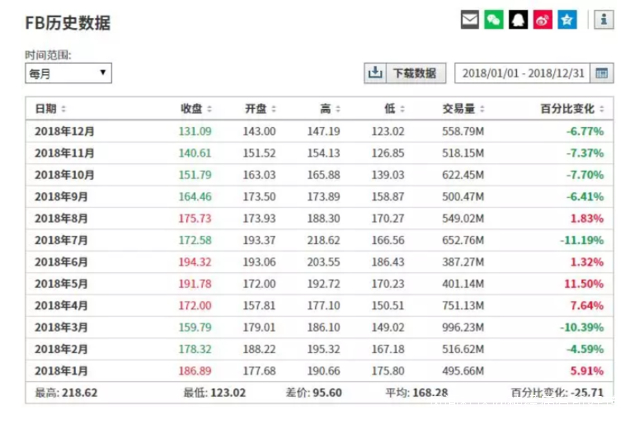Open the info icon button
This screenshot has height=424, width=630.
coord(603,20)
